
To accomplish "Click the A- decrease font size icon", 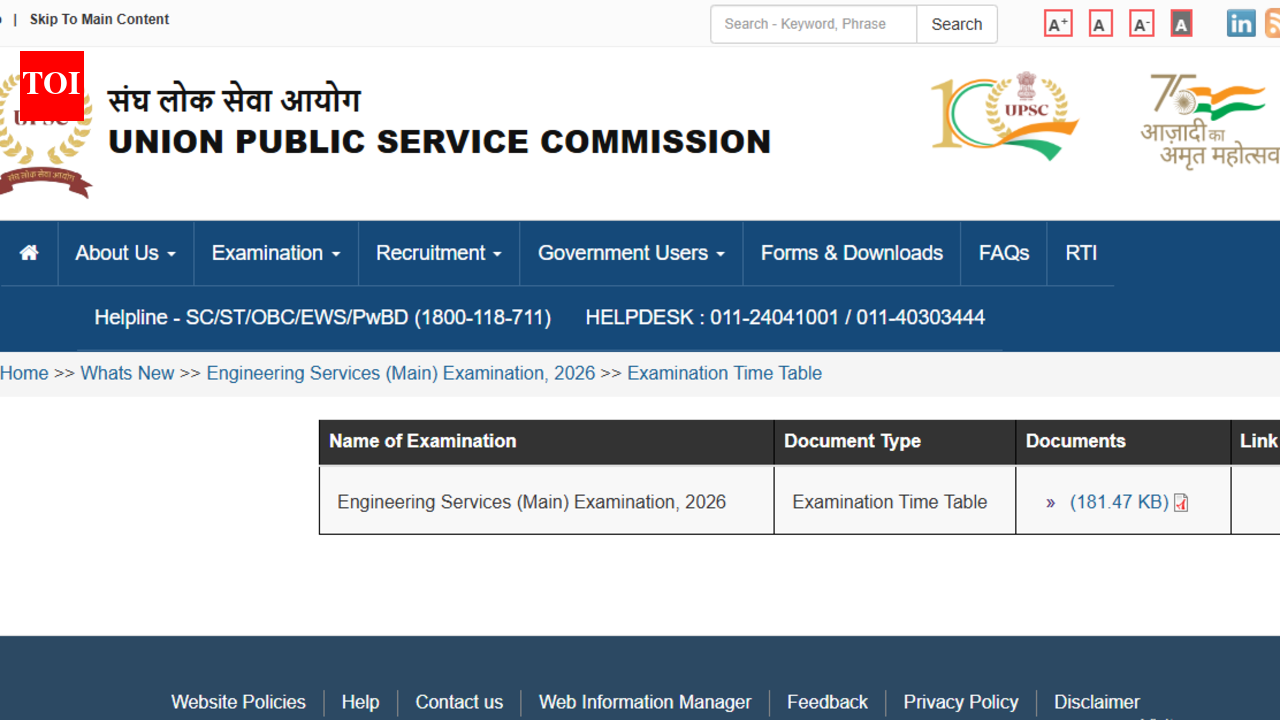I will click(x=1141, y=23).
